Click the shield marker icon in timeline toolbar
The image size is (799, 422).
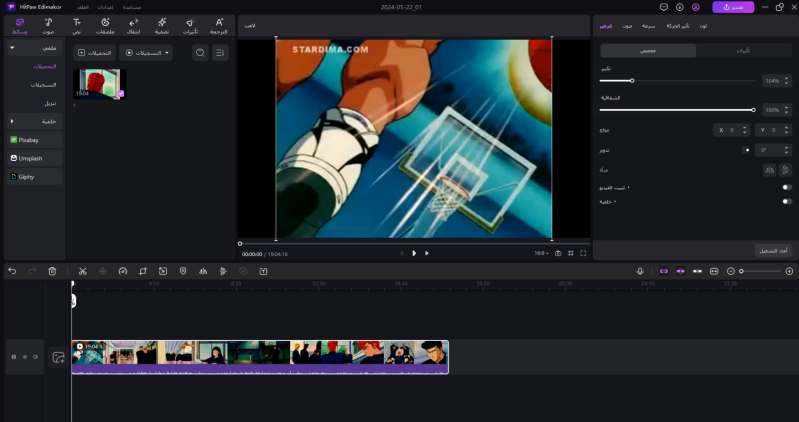click(x=183, y=271)
